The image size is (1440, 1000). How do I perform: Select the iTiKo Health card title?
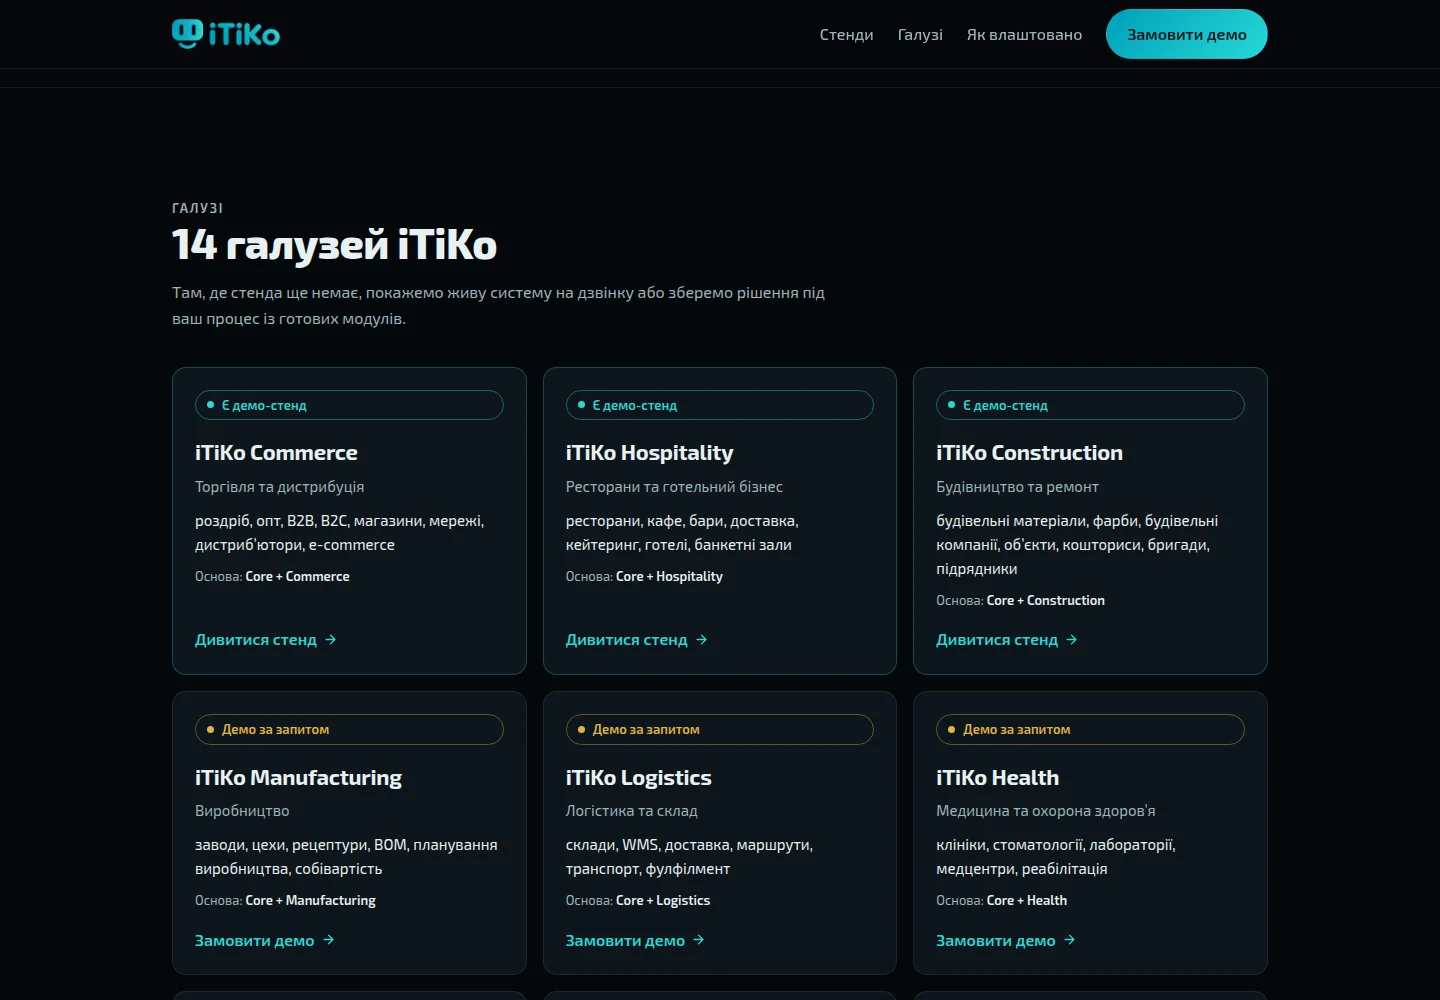(998, 778)
